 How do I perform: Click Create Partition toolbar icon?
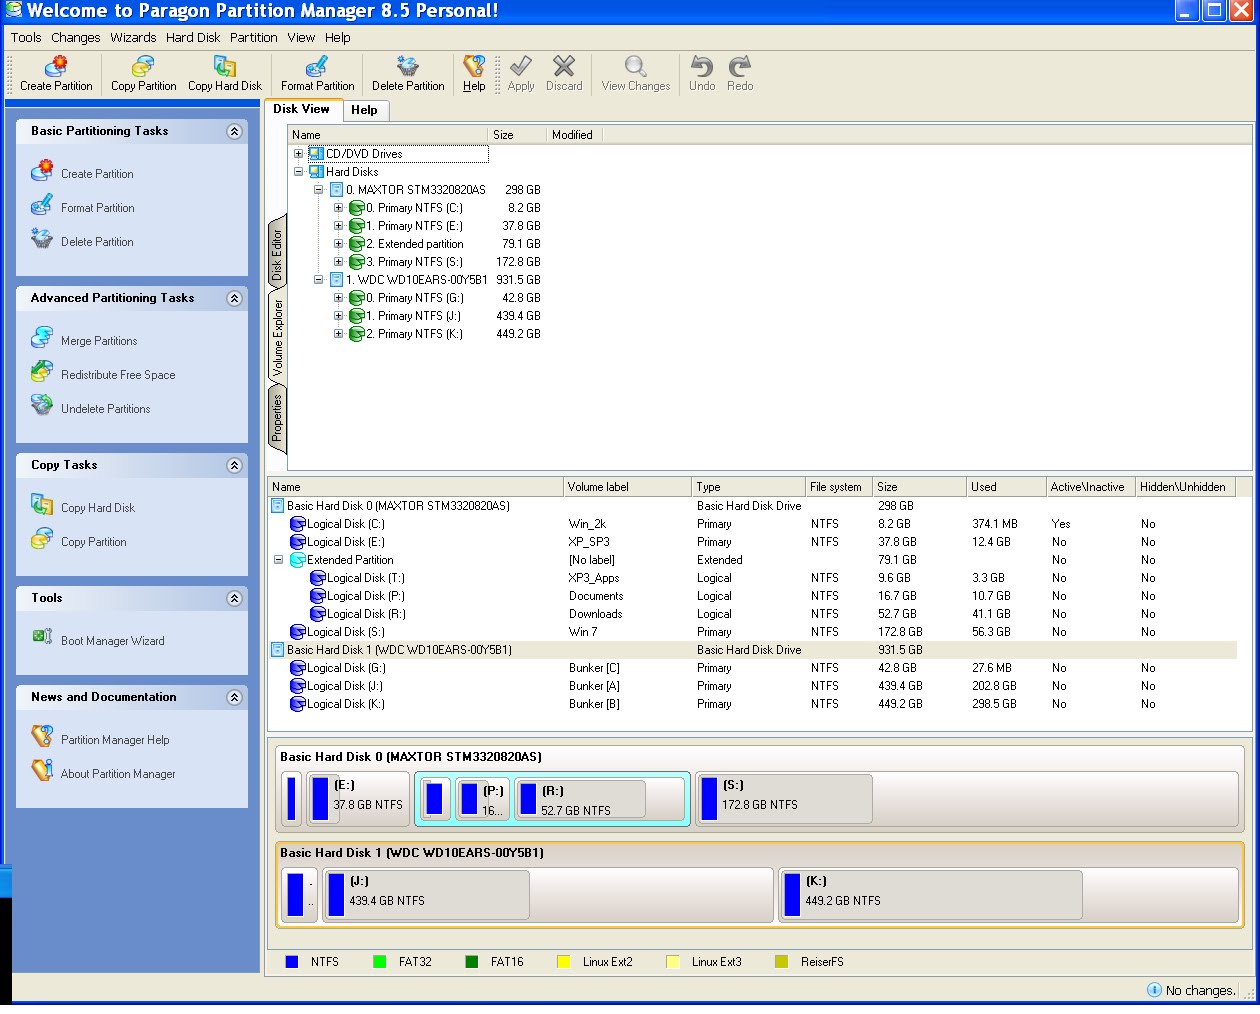coord(56,67)
